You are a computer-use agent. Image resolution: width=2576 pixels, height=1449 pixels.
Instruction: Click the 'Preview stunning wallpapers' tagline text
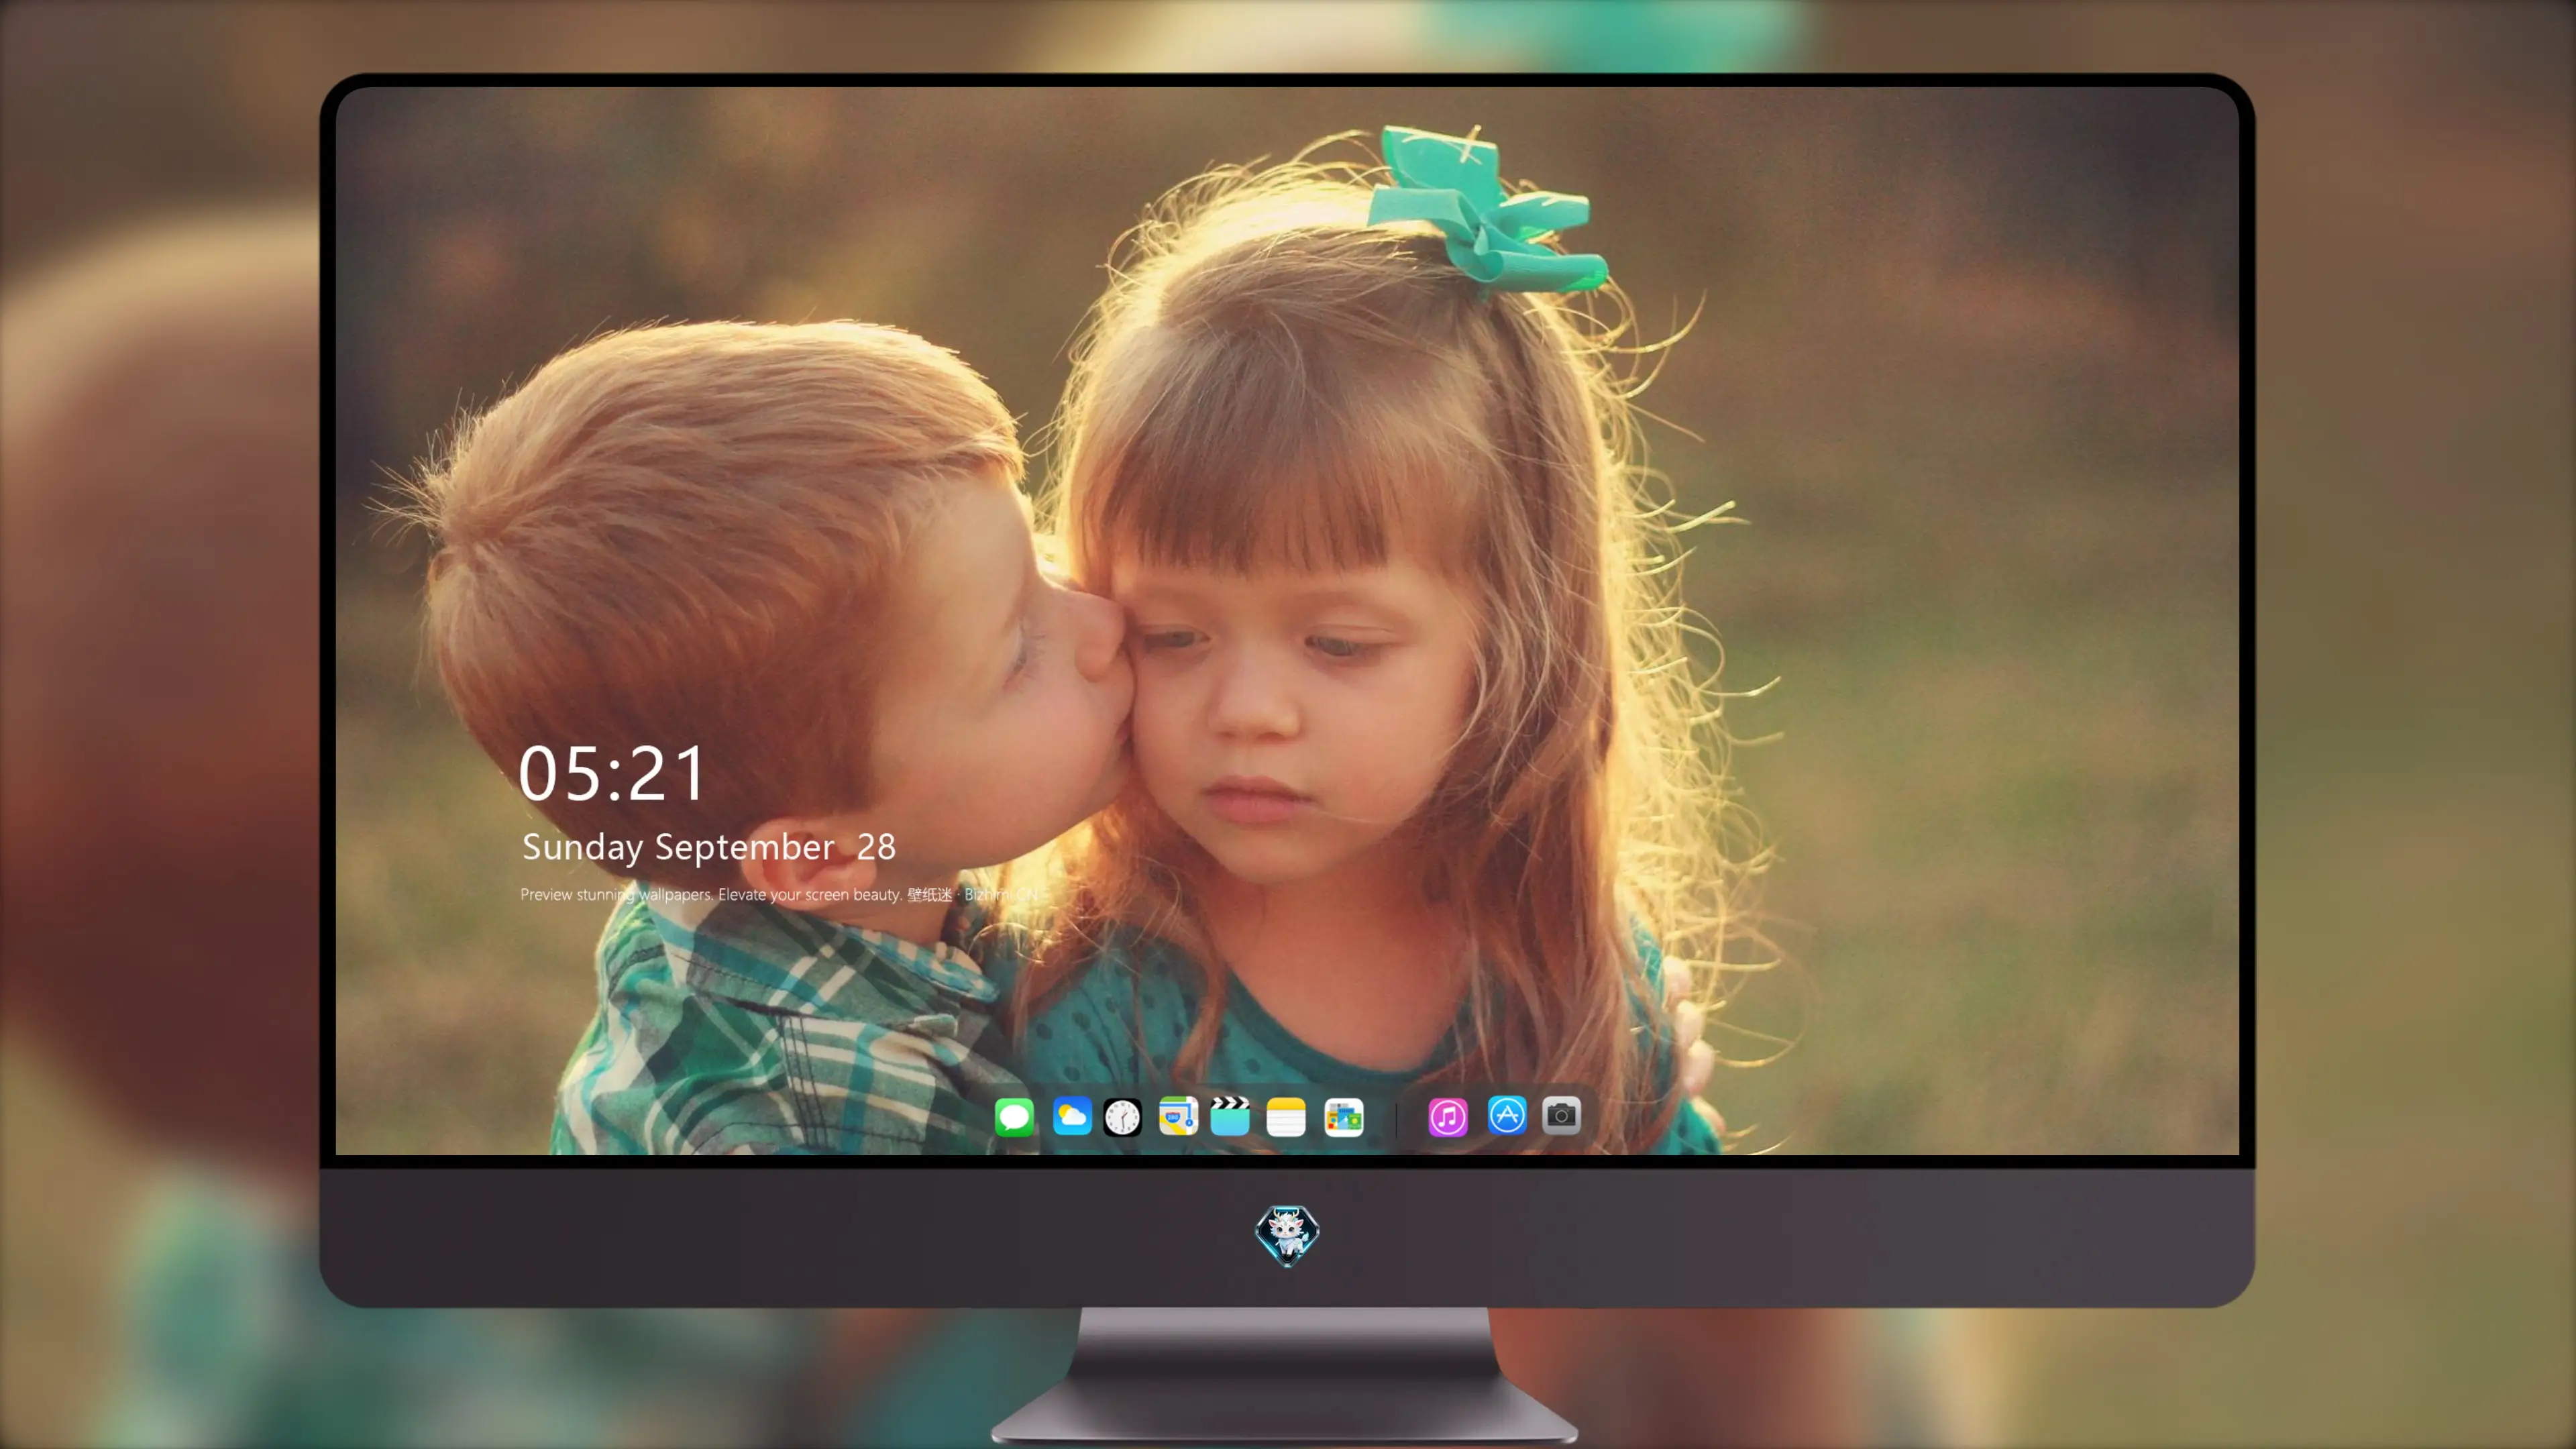[780, 894]
